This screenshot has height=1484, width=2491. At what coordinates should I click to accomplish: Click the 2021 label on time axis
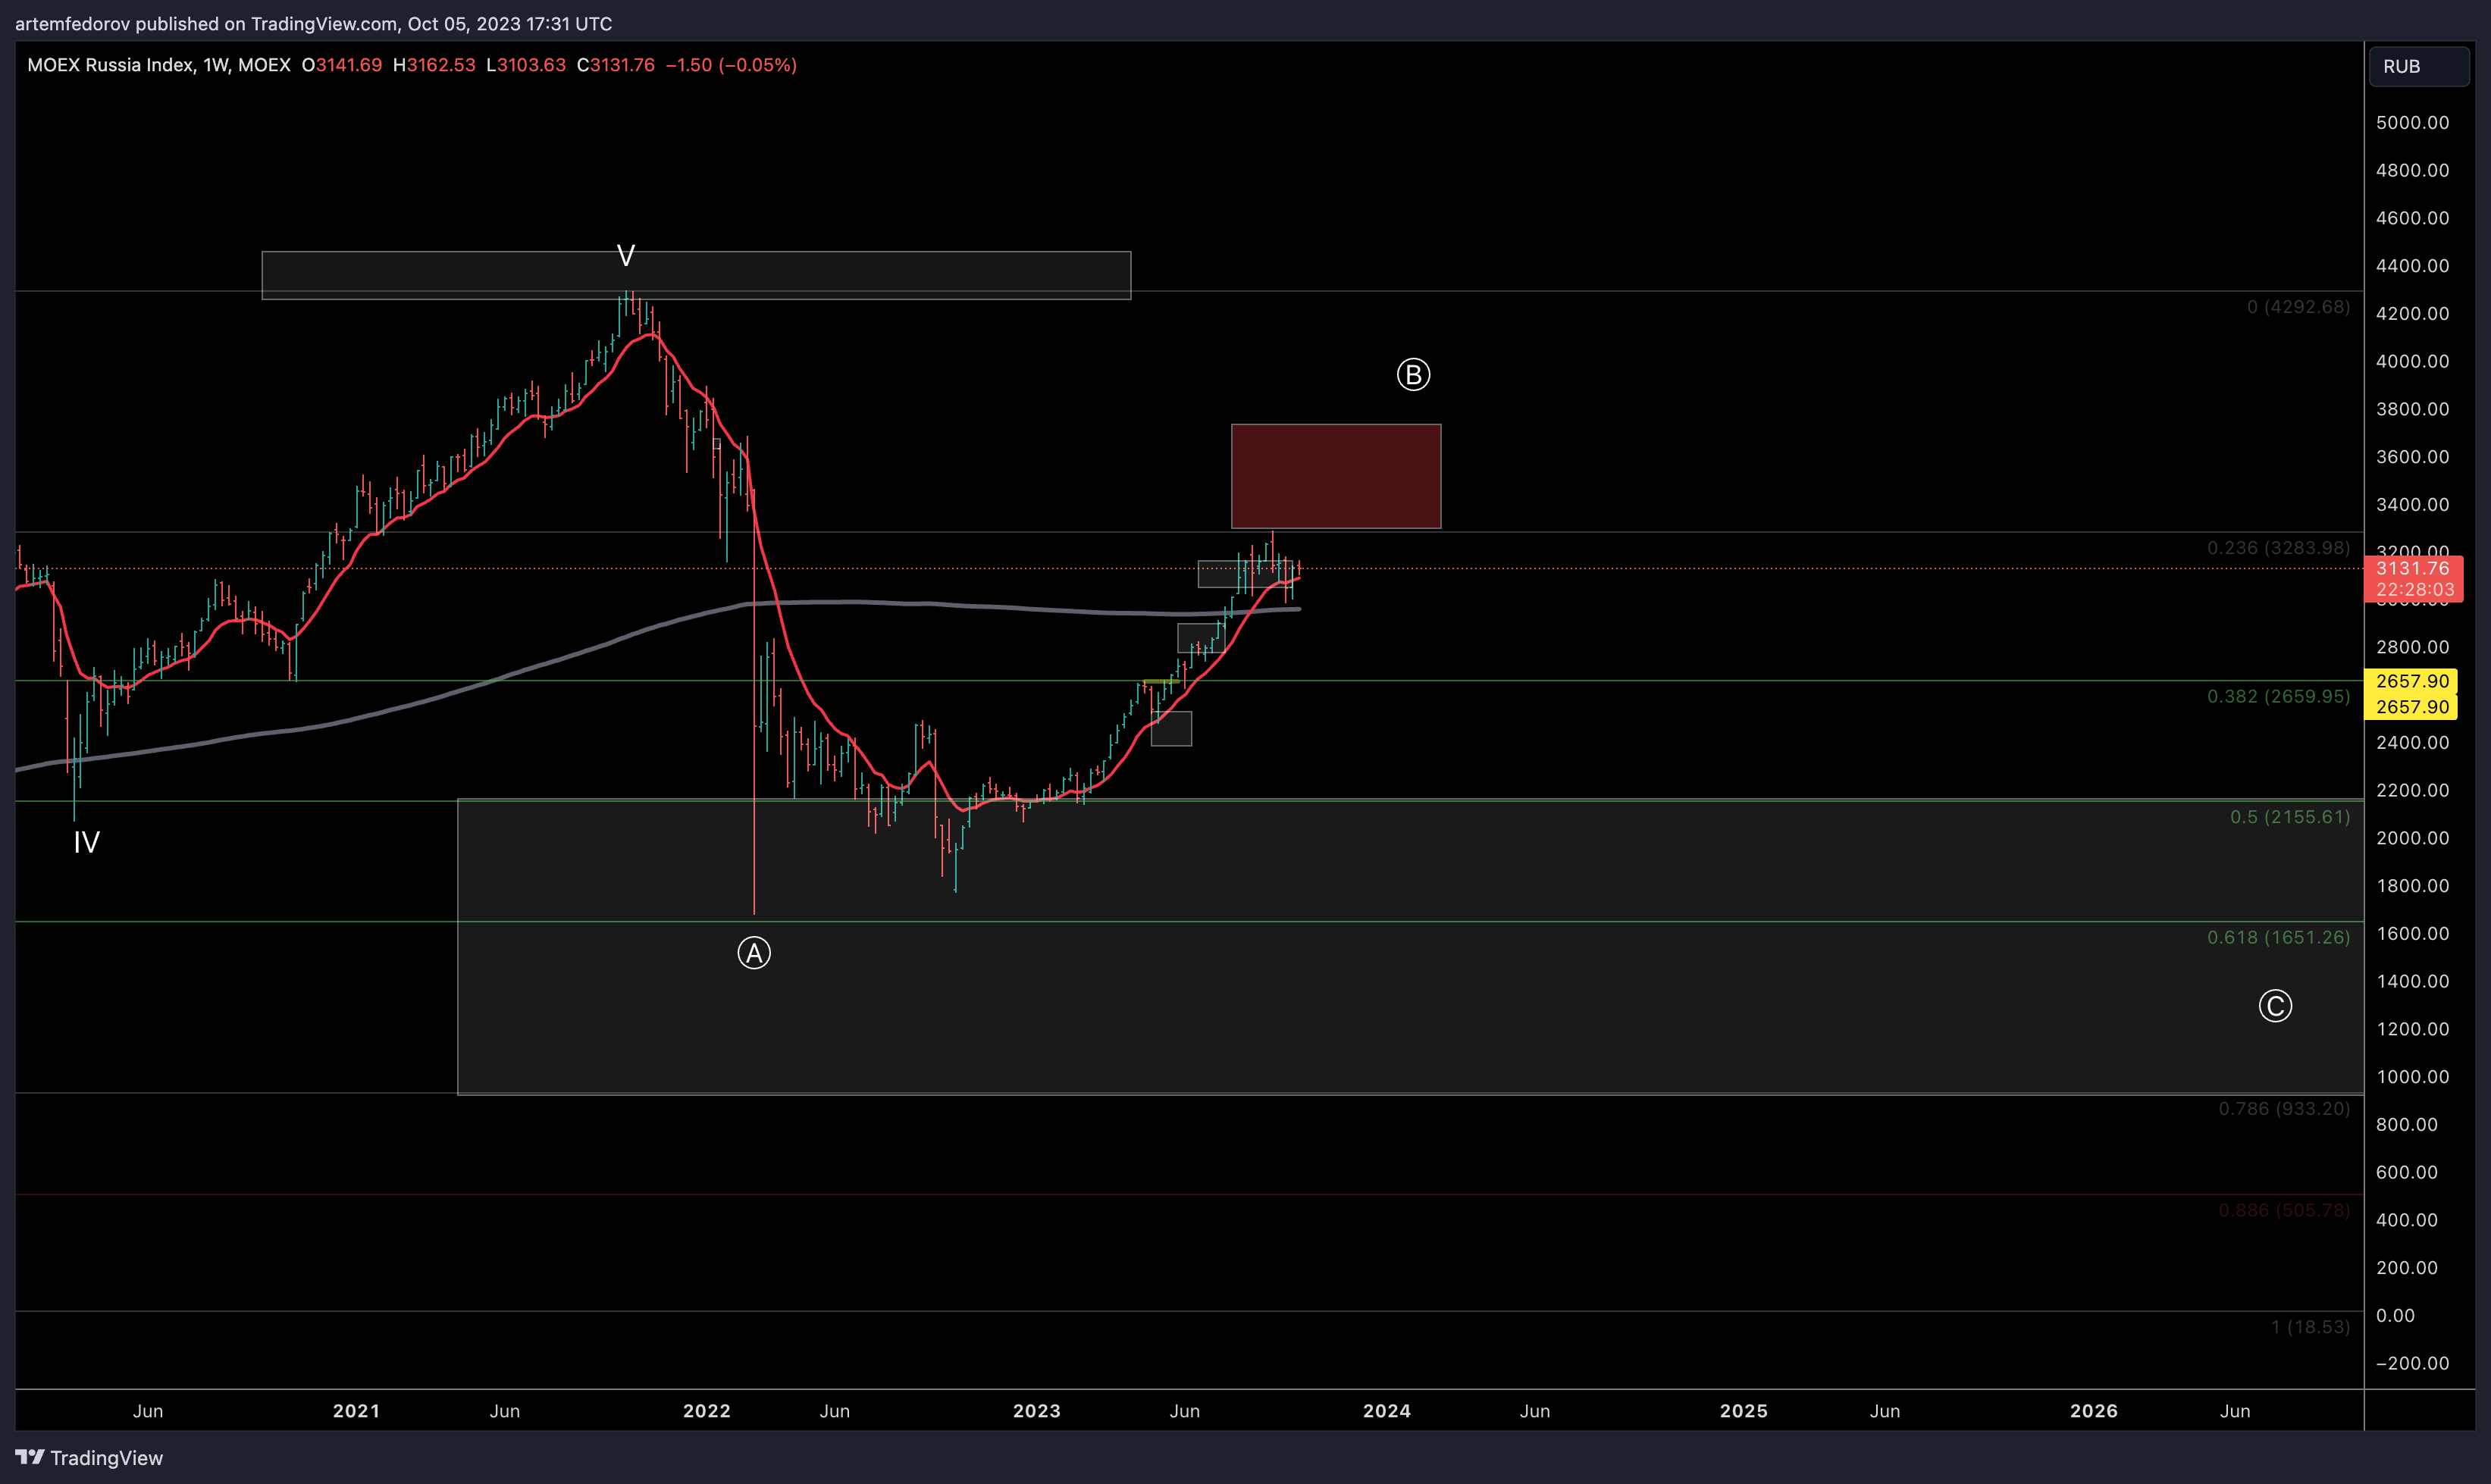(356, 1411)
